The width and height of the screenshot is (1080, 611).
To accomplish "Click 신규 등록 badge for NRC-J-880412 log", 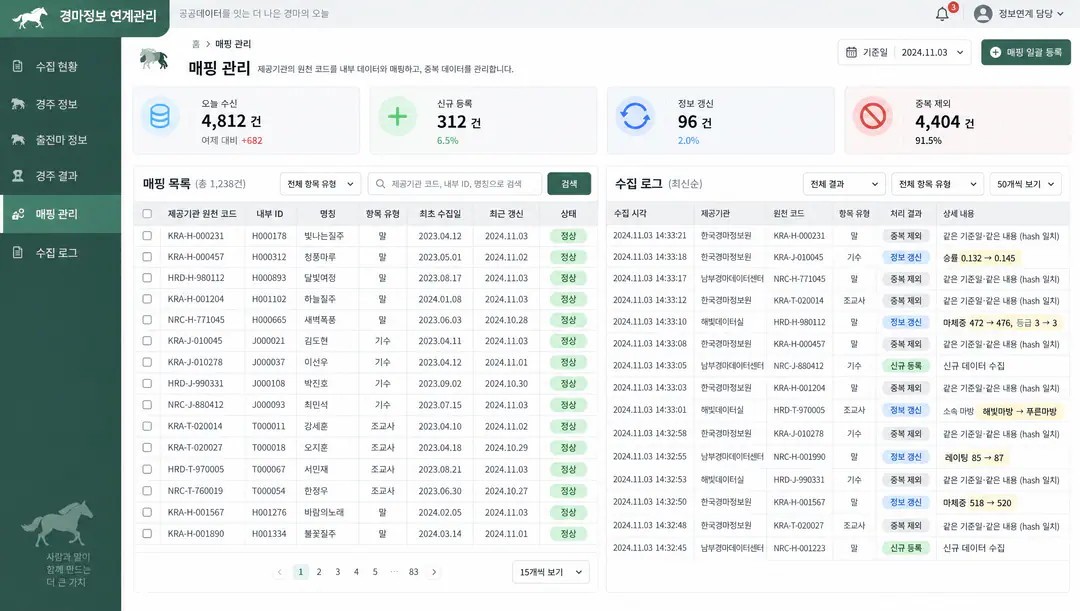I will [x=905, y=366].
